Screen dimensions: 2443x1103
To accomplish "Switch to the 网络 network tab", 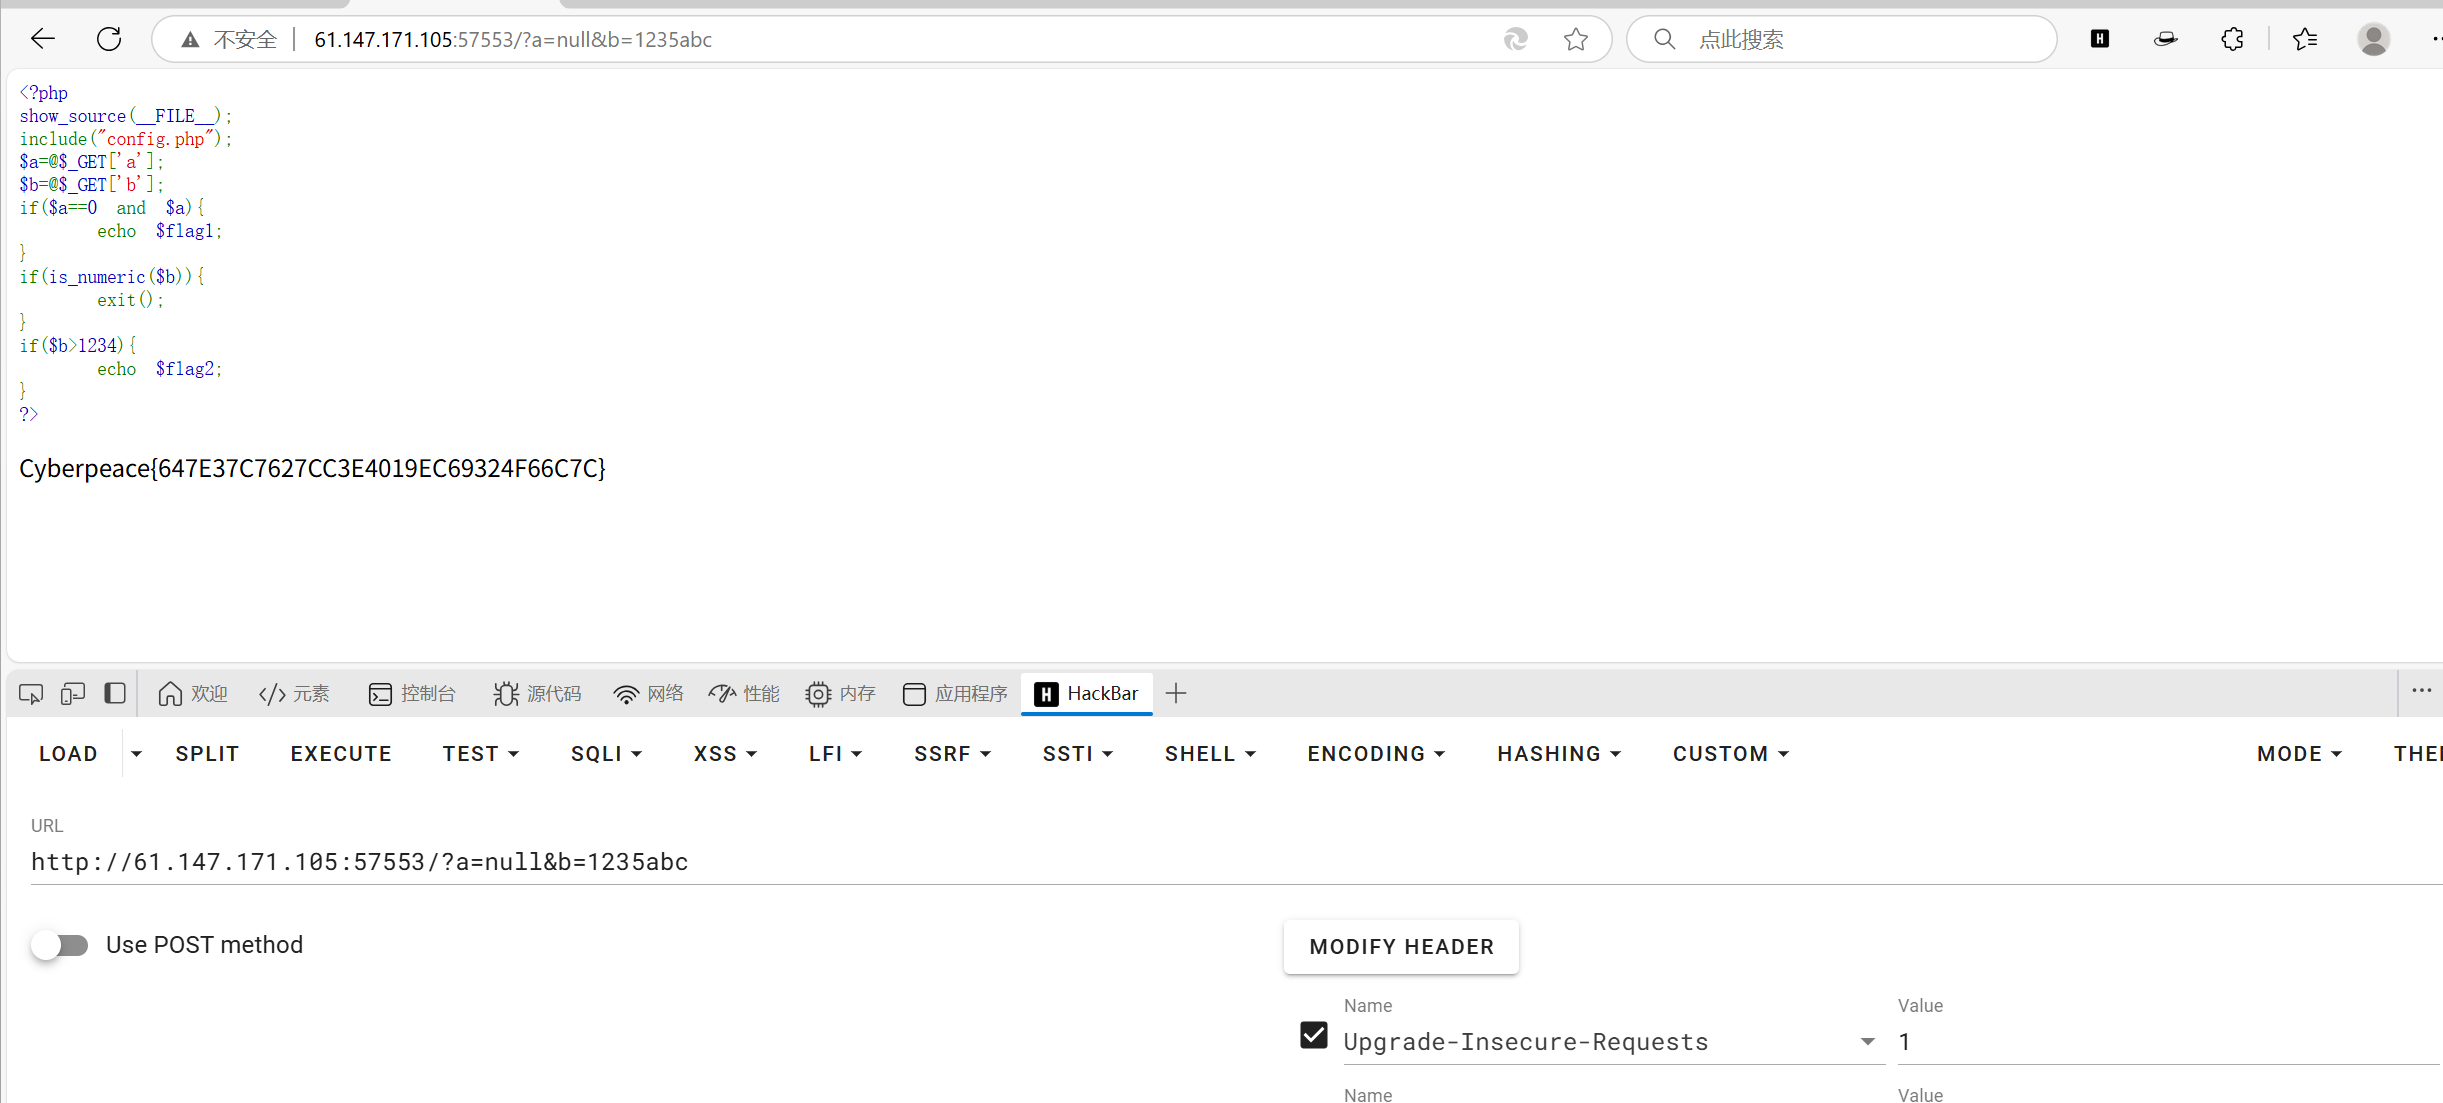I will [648, 693].
